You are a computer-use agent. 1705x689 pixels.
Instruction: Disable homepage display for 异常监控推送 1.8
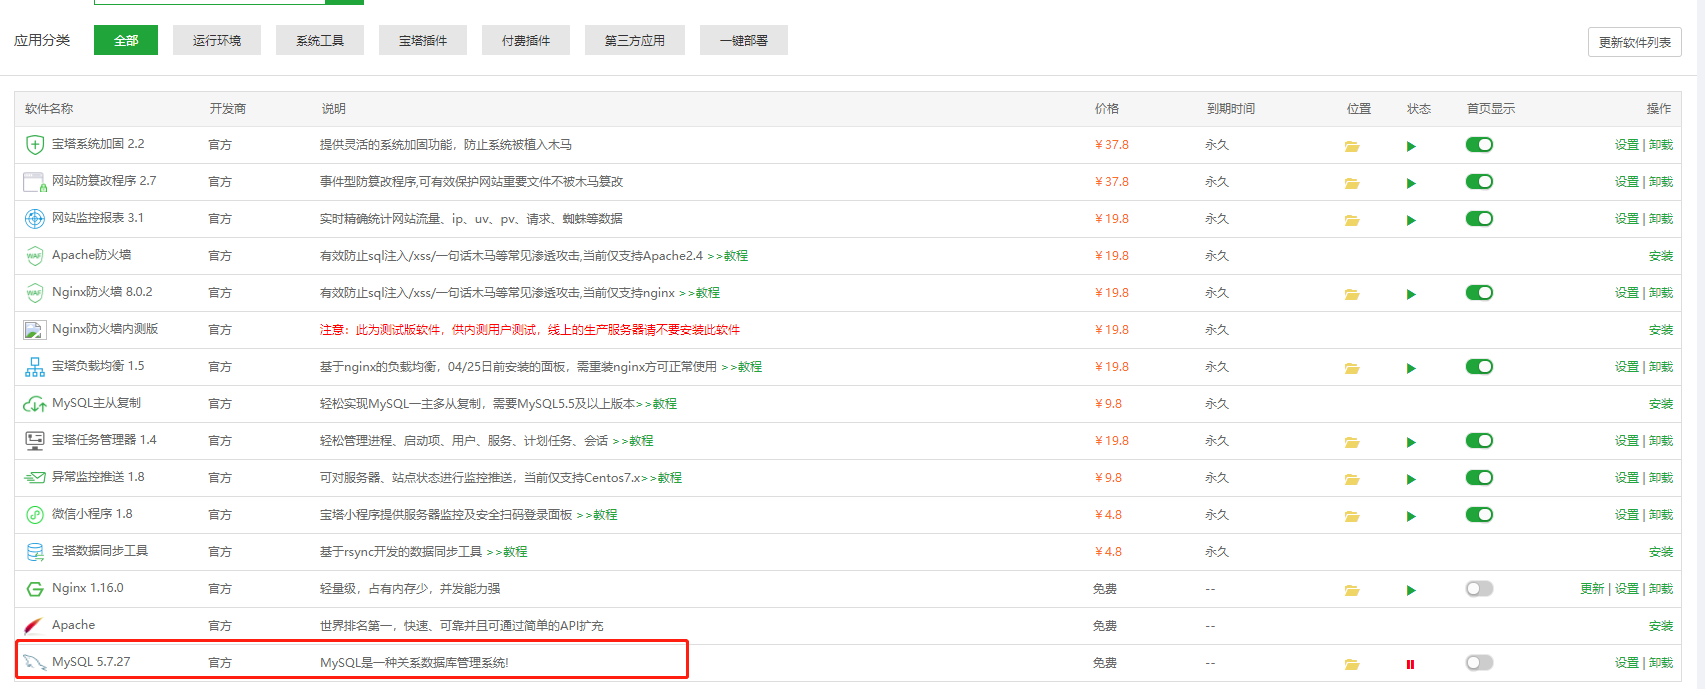coord(1479,478)
